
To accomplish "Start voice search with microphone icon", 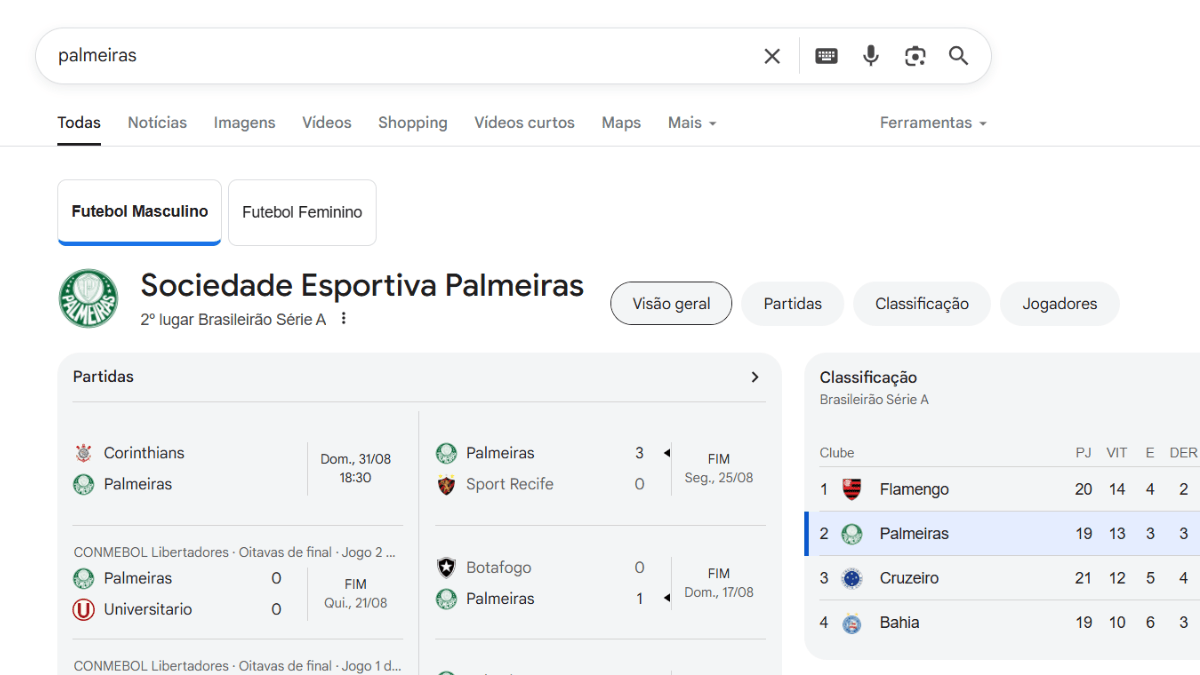I will tap(871, 56).
